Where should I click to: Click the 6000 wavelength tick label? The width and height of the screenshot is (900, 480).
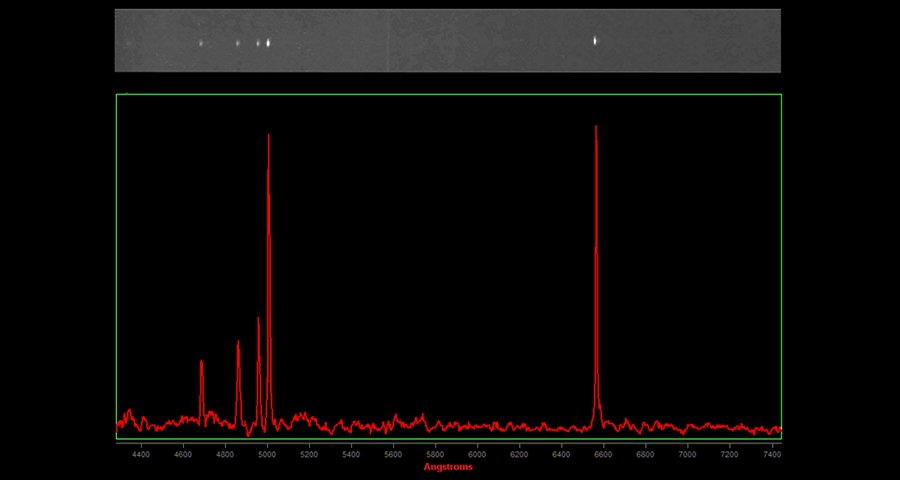point(477,455)
